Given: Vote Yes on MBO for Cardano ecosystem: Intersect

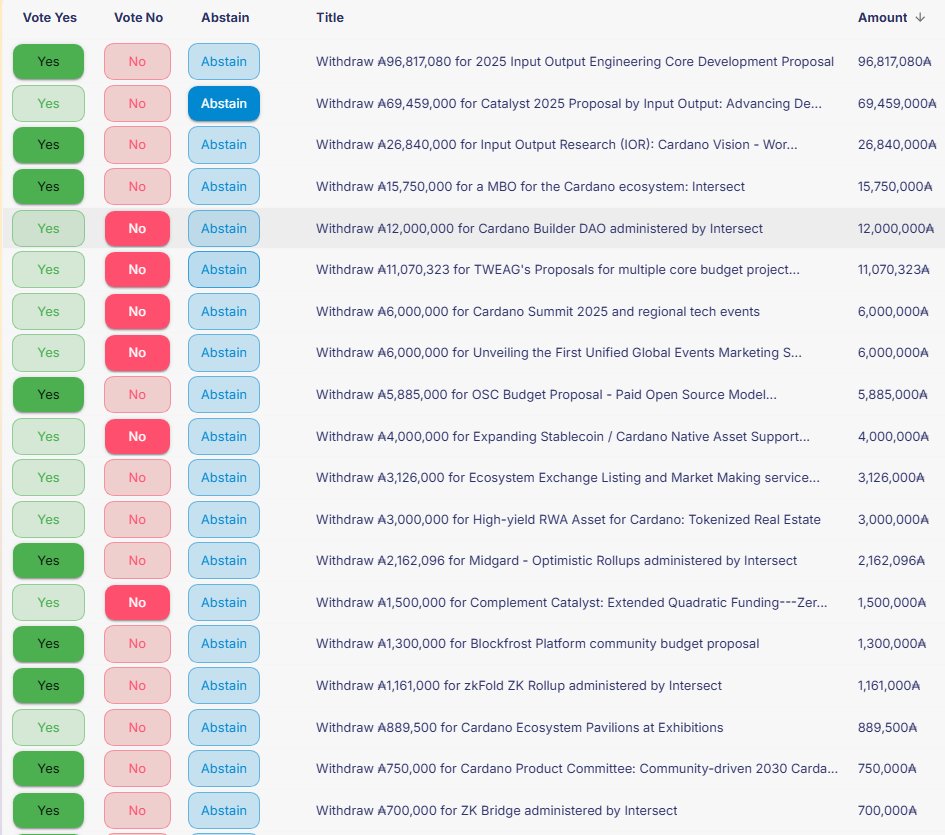Looking at the screenshot, I should pyautogui.click(x=48, y=187).
